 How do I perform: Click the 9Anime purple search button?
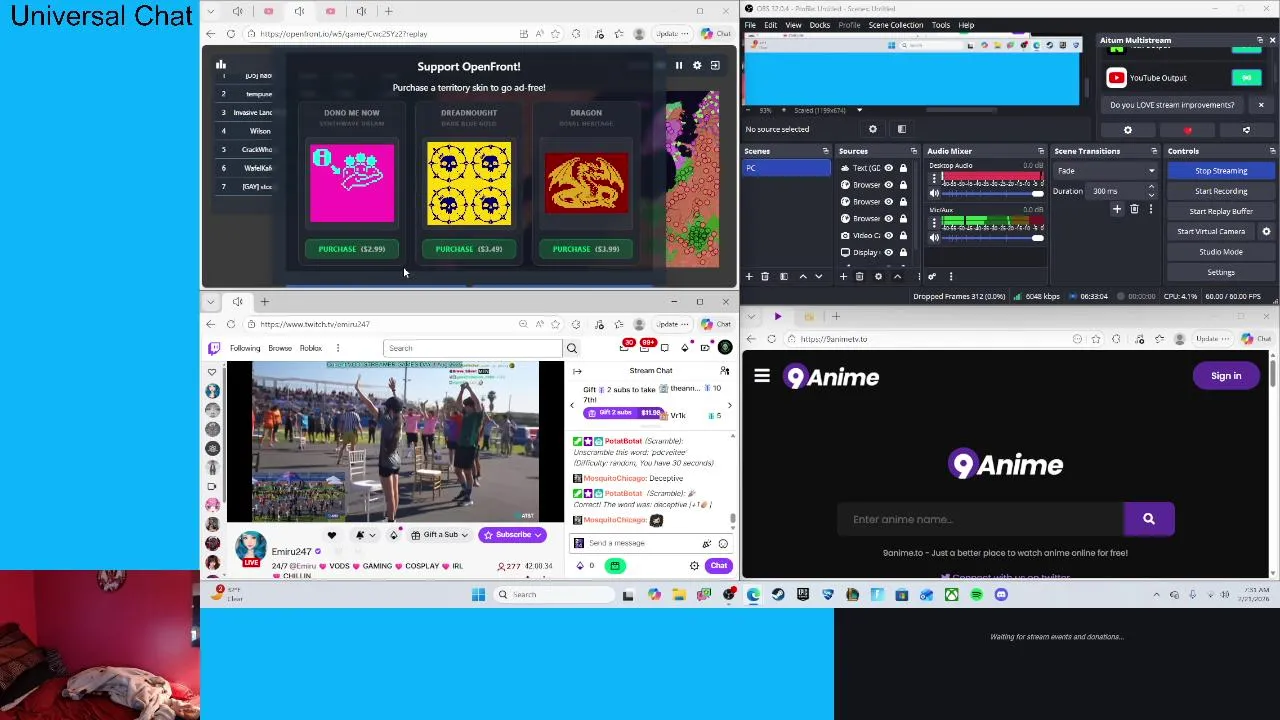[1149, 519]
